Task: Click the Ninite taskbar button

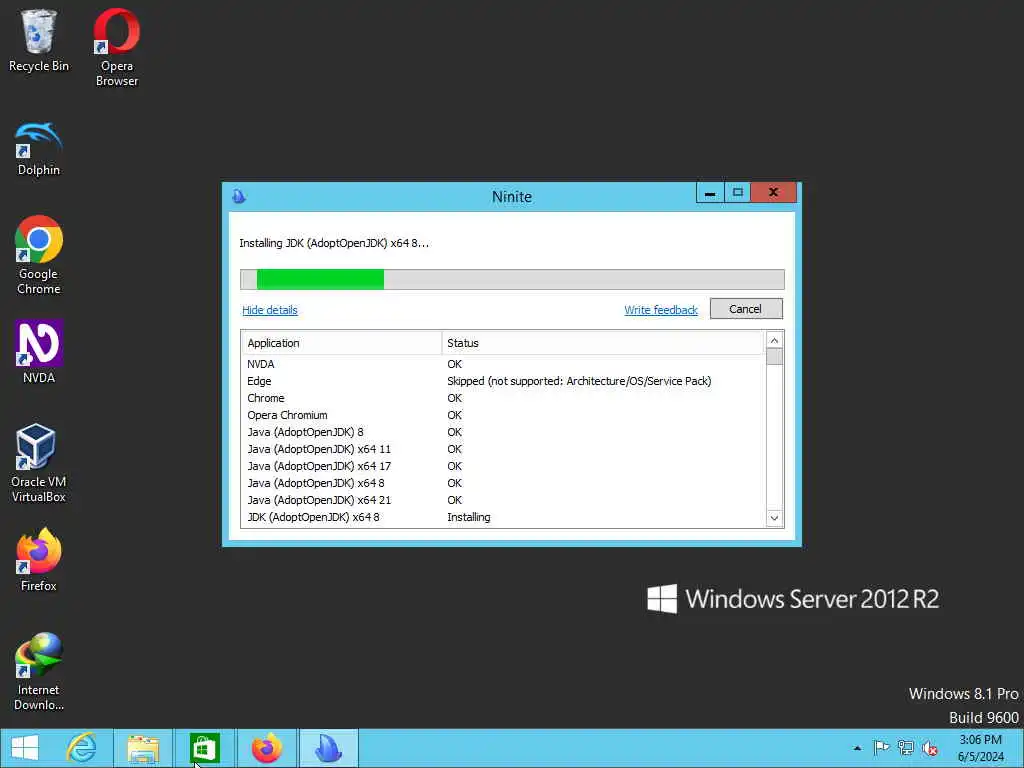Action: tap(328, 748)
